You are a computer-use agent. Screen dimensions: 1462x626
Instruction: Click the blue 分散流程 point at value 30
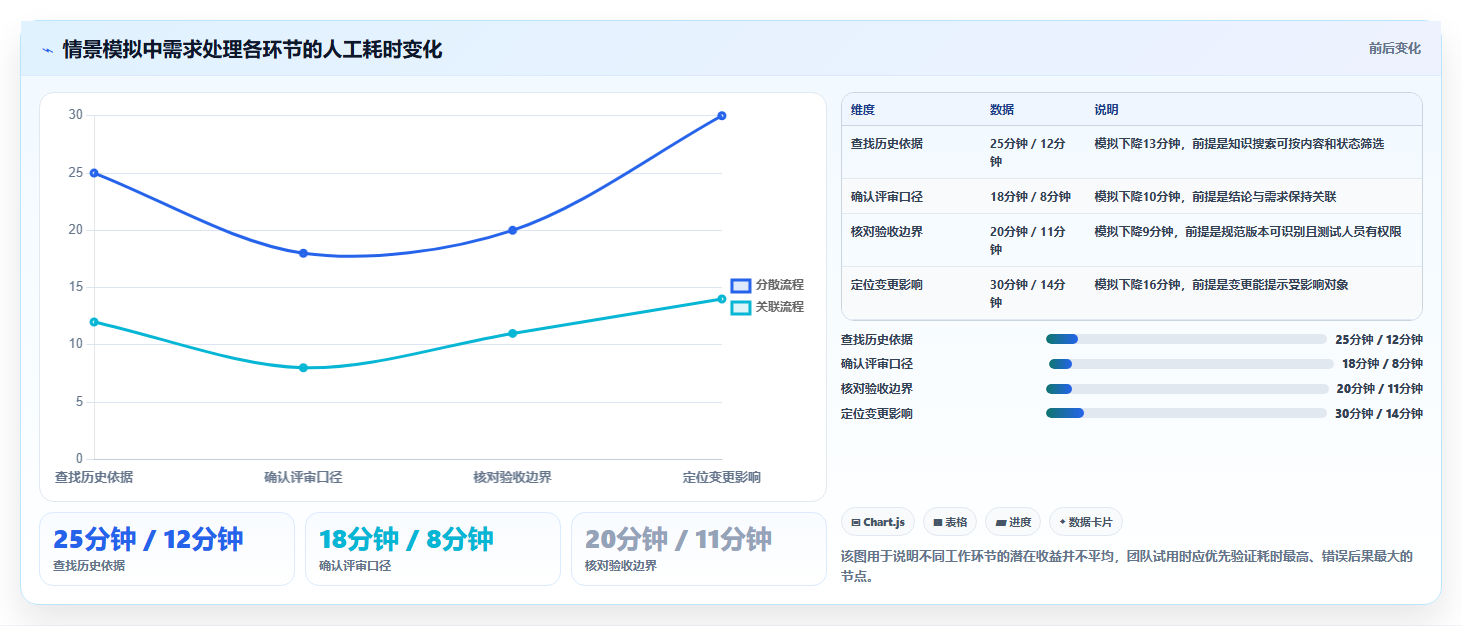(722, 116)
